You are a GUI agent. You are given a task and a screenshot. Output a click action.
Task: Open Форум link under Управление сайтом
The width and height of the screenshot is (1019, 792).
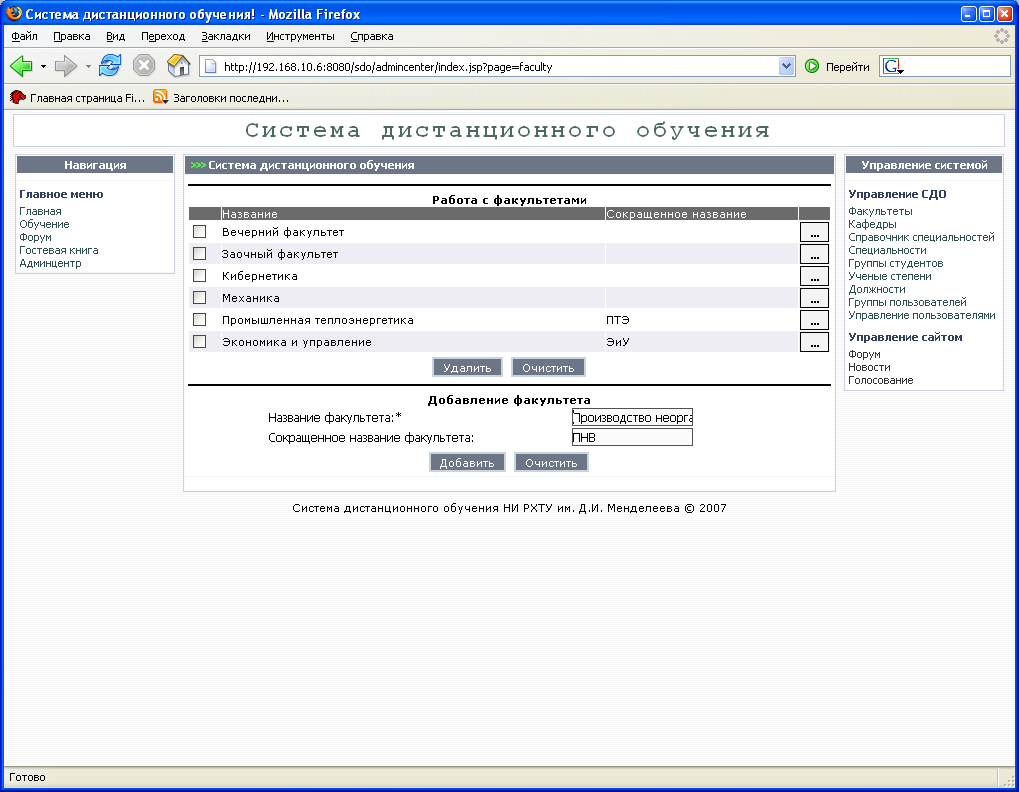[864, 354]
